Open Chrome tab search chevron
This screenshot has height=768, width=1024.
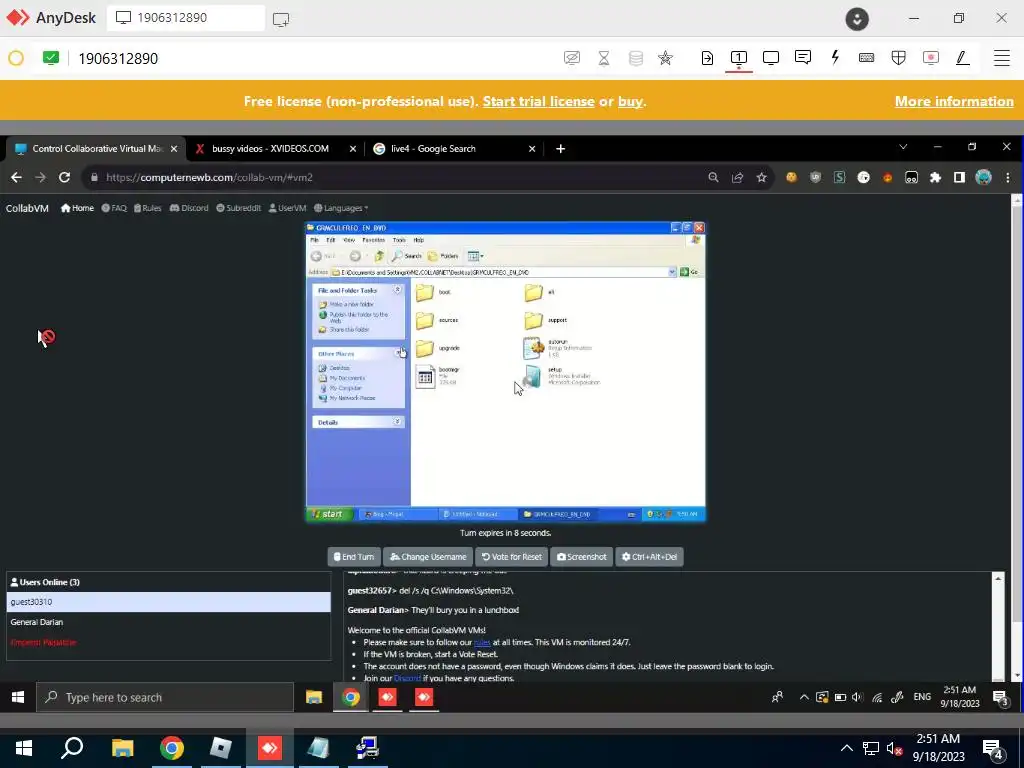(x=903, y=148)
